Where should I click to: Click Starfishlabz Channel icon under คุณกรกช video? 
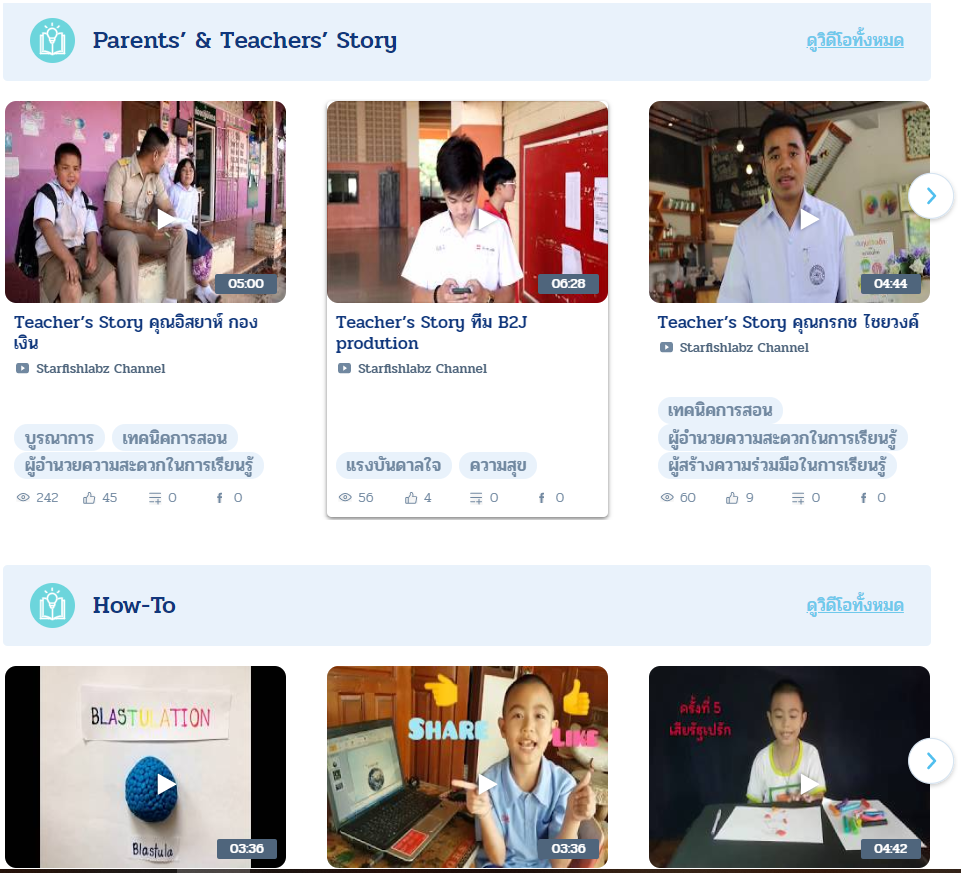666,348
